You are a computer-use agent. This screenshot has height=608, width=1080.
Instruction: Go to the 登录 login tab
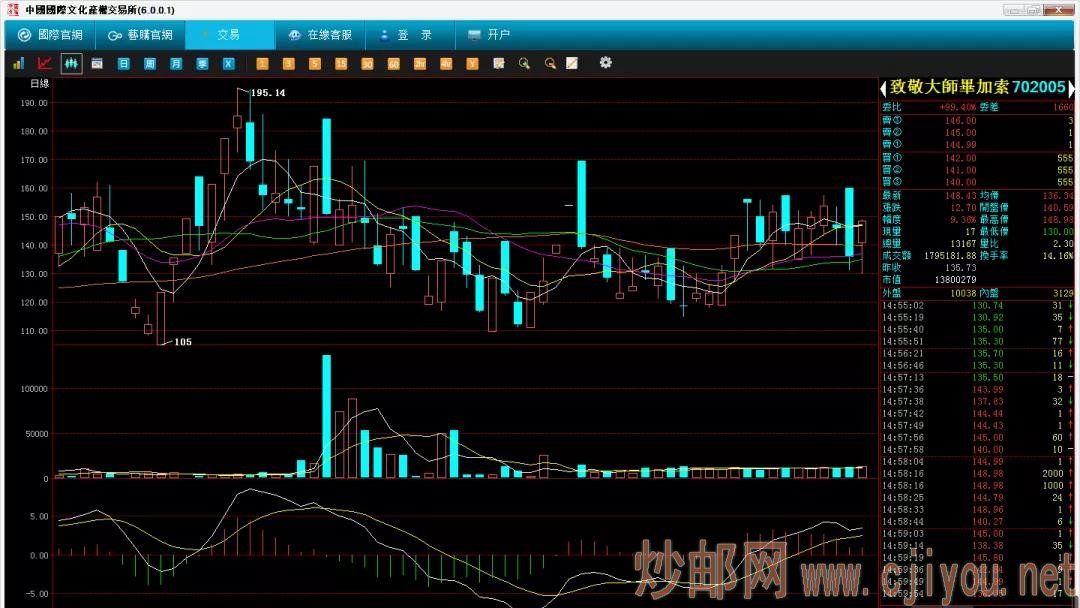pyautogui.click(x=409, y=34)
